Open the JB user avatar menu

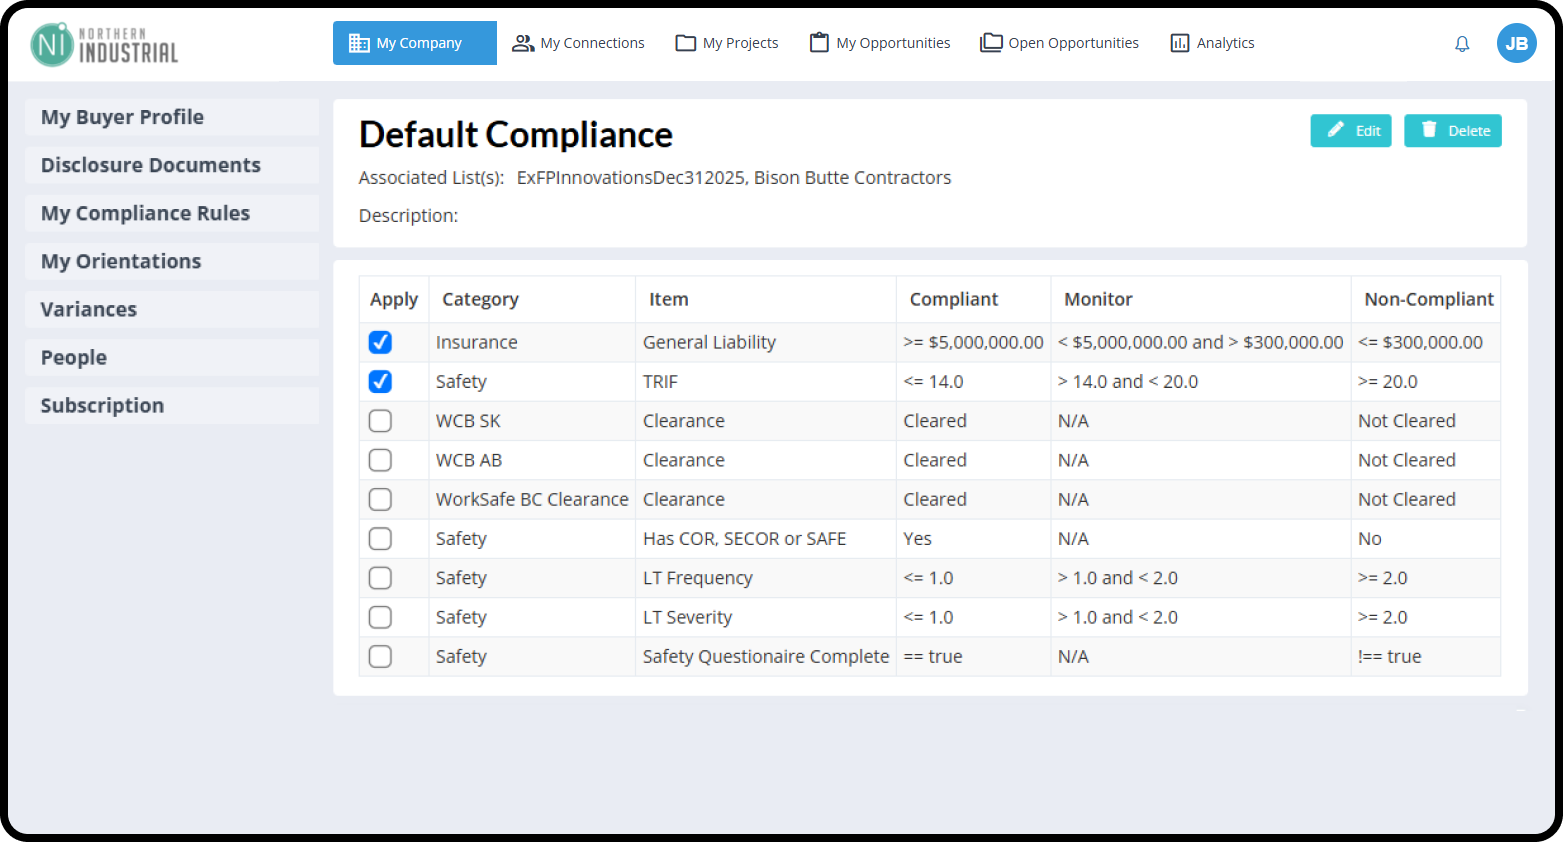[1516, 43]
